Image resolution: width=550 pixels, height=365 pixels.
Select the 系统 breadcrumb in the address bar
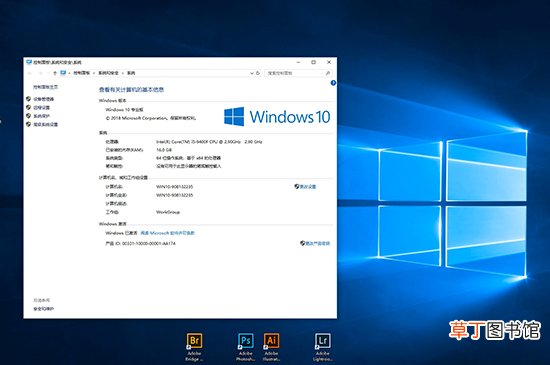coord(131,73)
